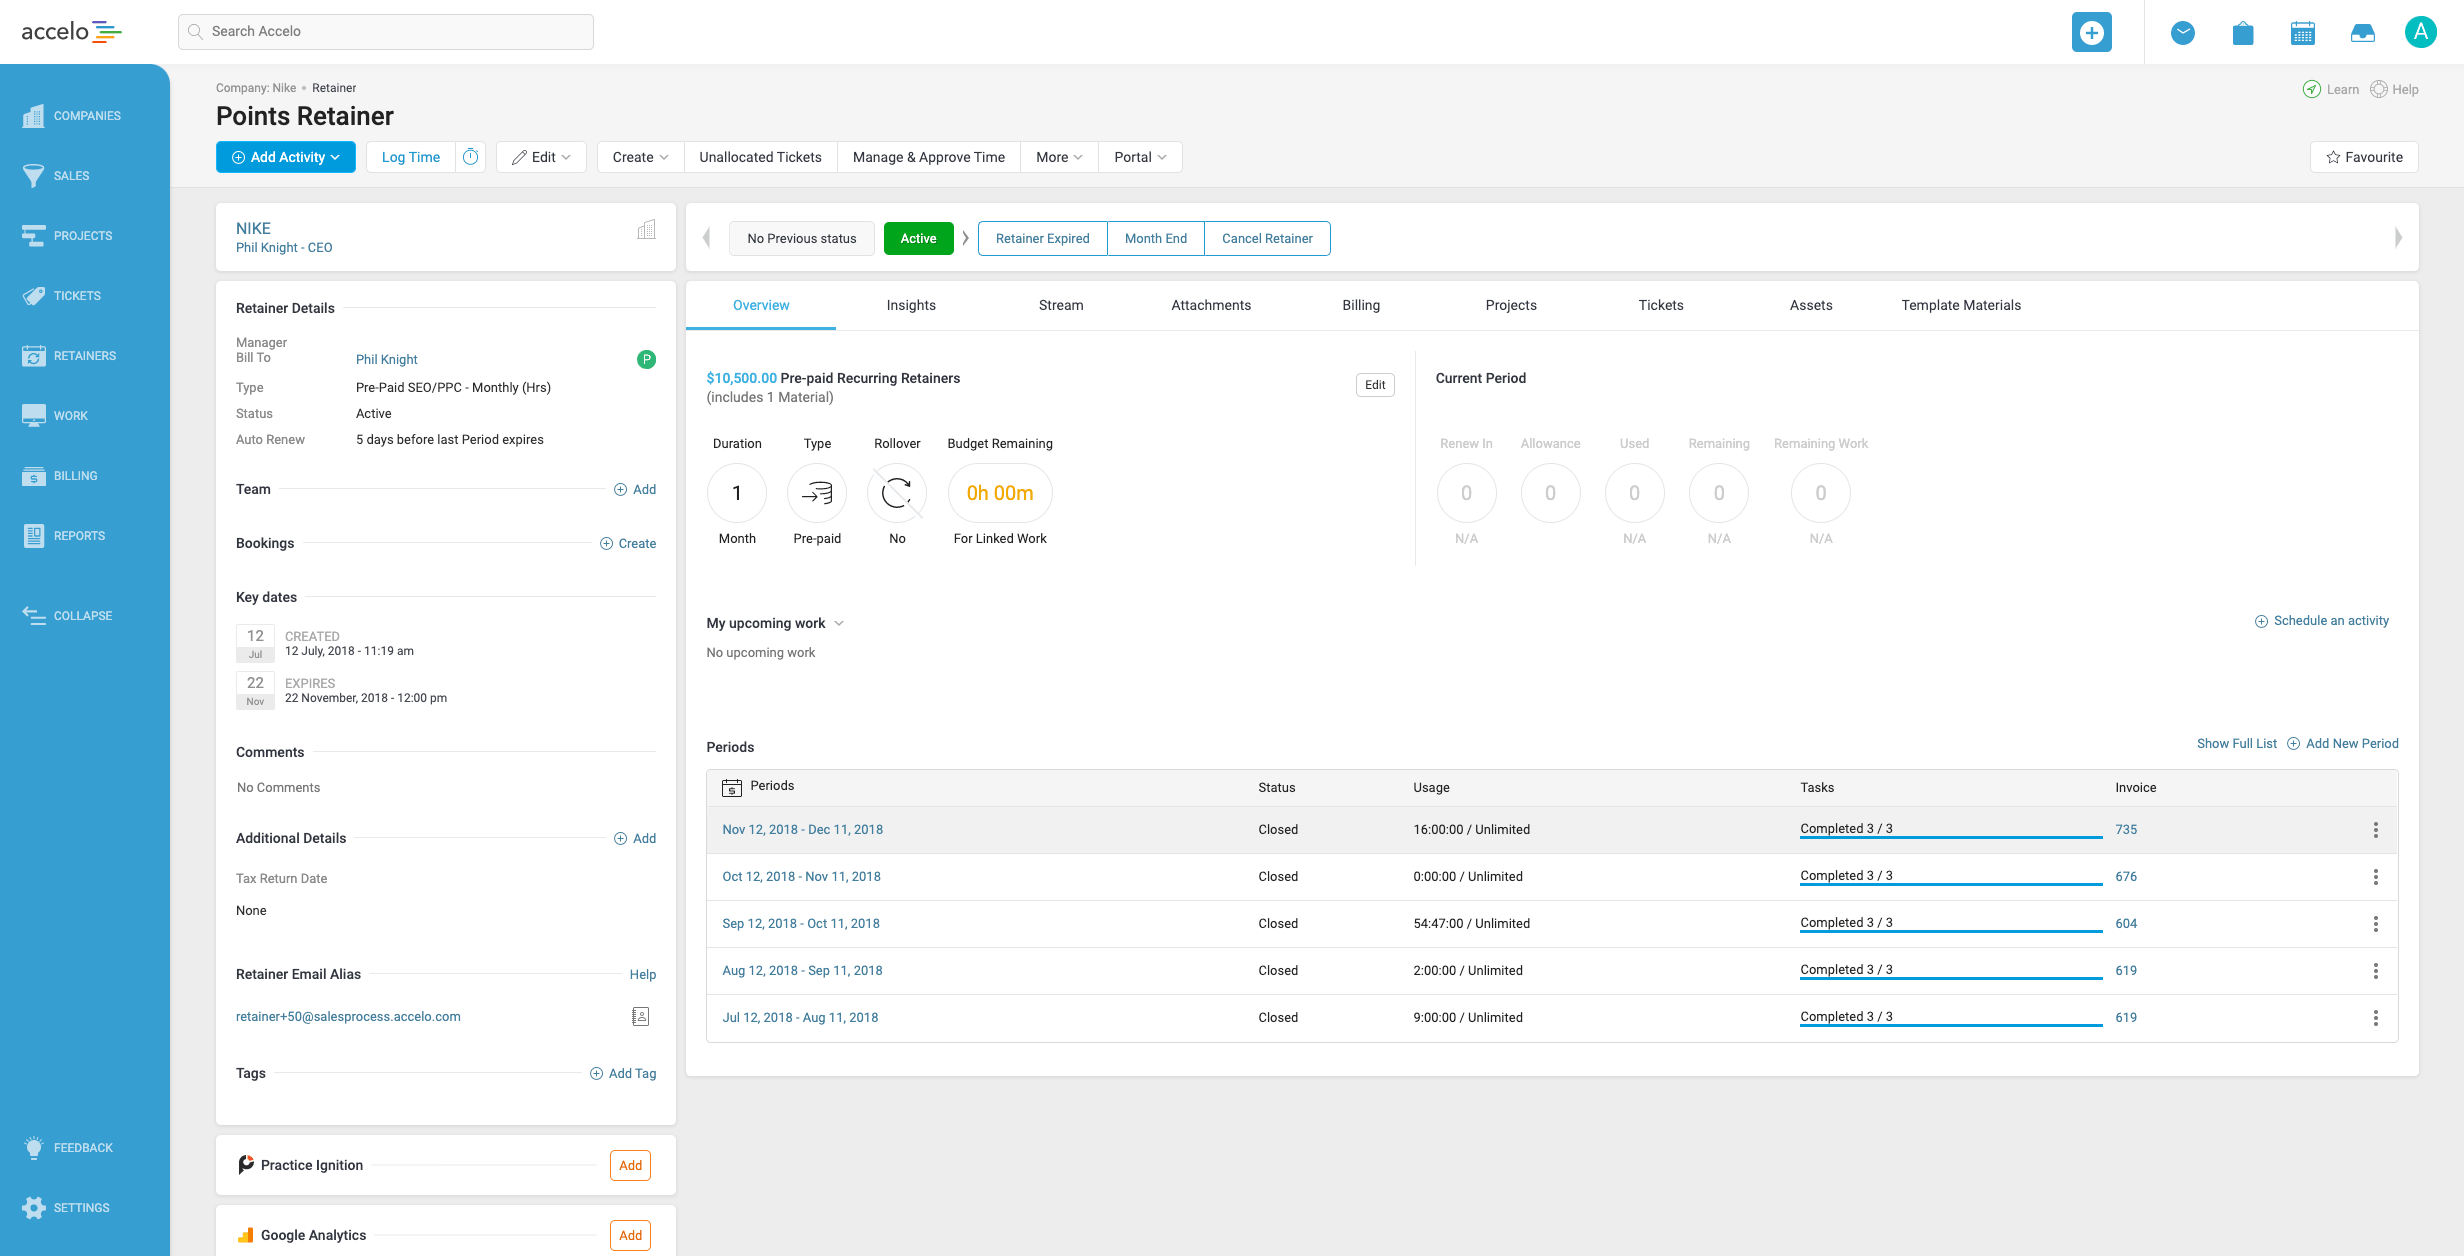Switch to the Insights tab
This screenshot has width=2464, height=1256.
point(910,305)
